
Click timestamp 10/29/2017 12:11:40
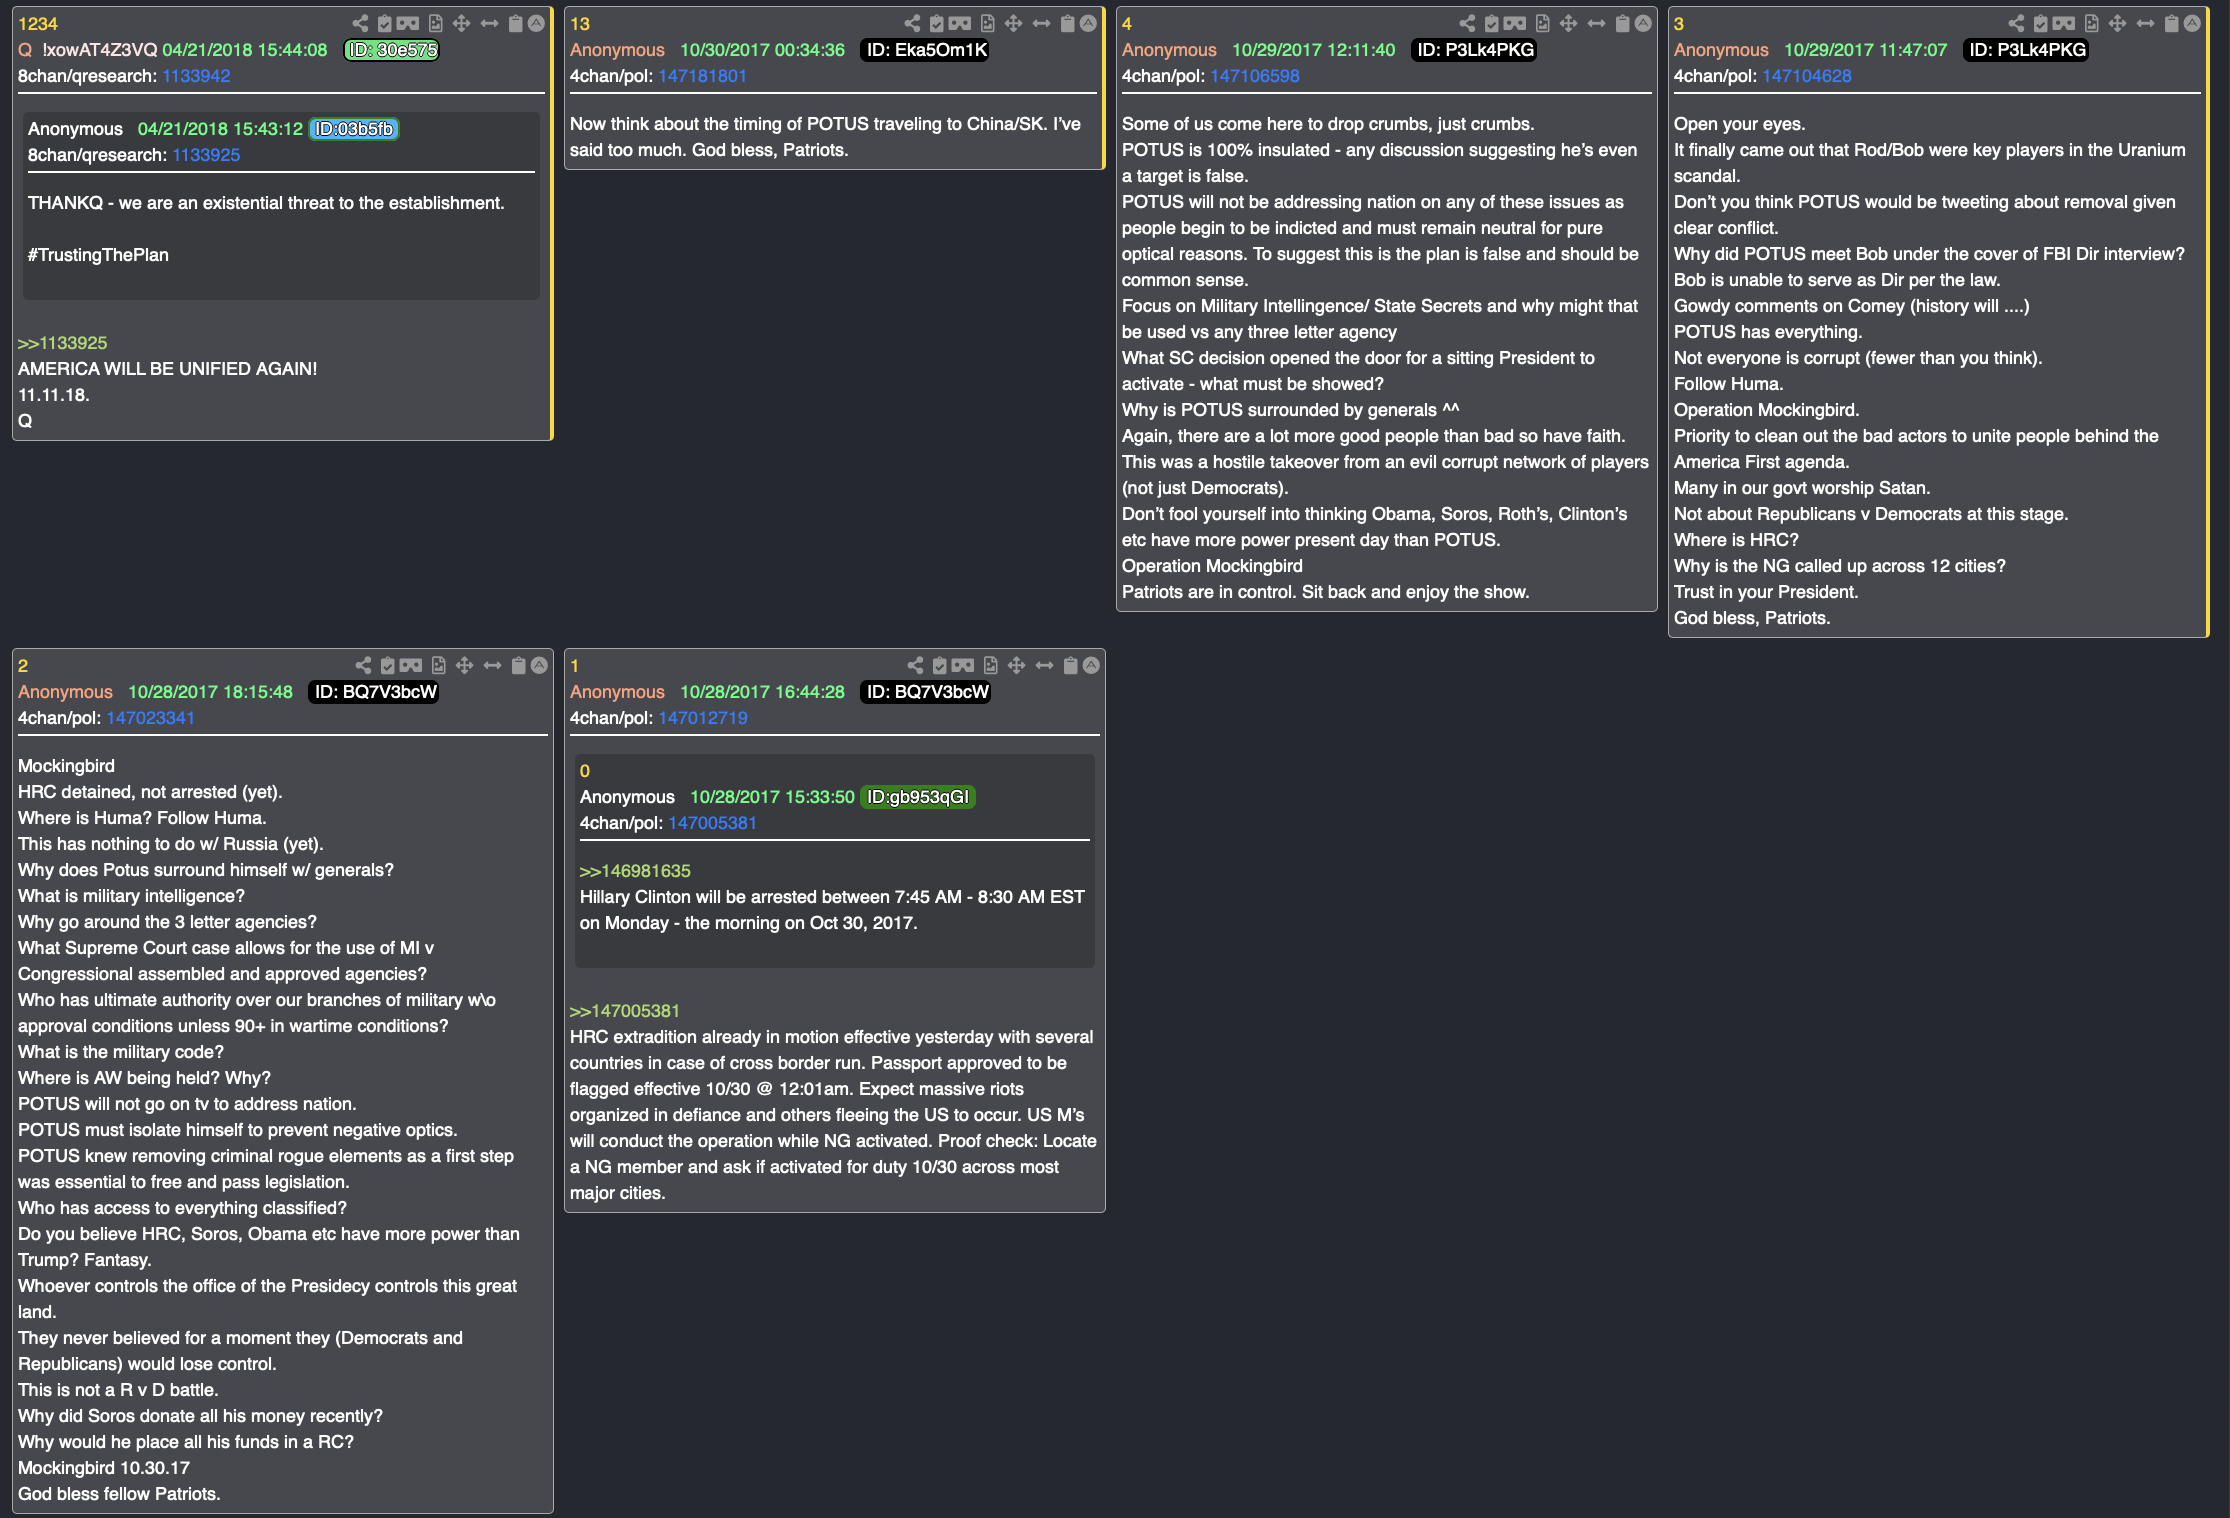tap(1313, 50)
